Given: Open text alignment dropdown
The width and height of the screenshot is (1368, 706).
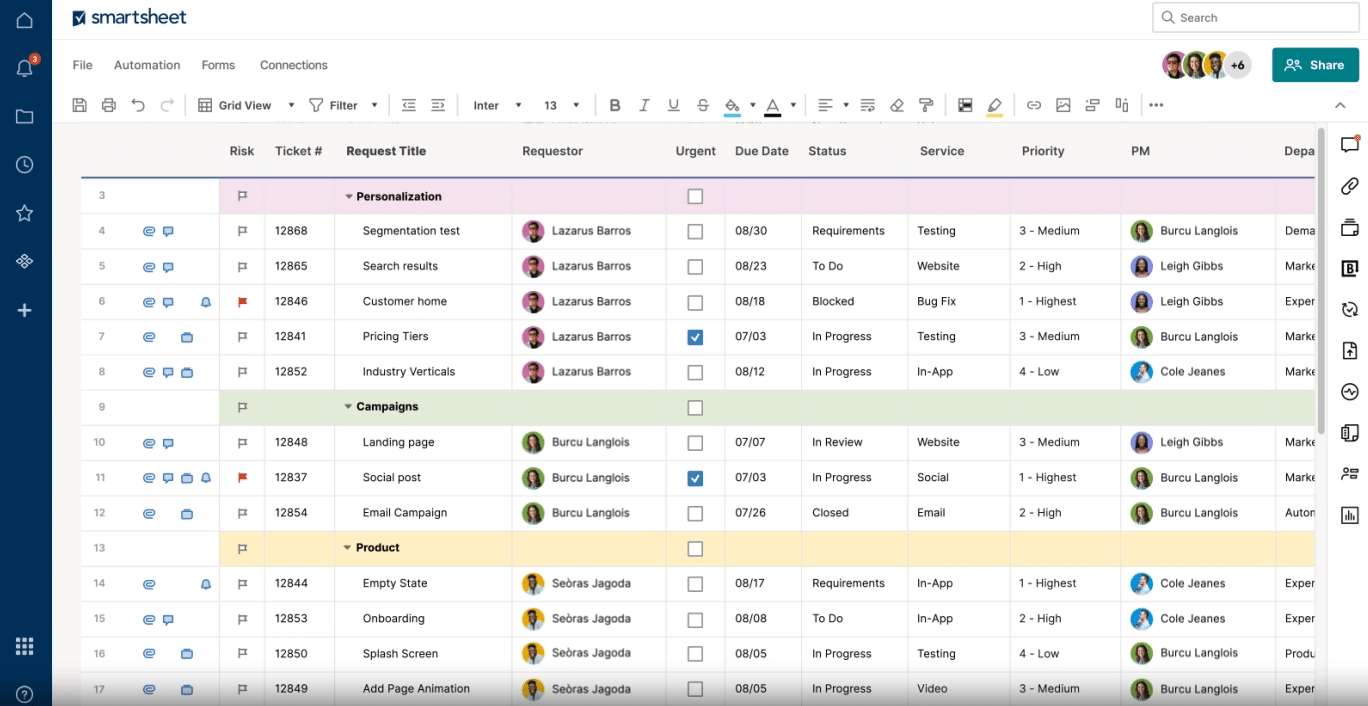Looking at the screenshot, I should point(832,105).
